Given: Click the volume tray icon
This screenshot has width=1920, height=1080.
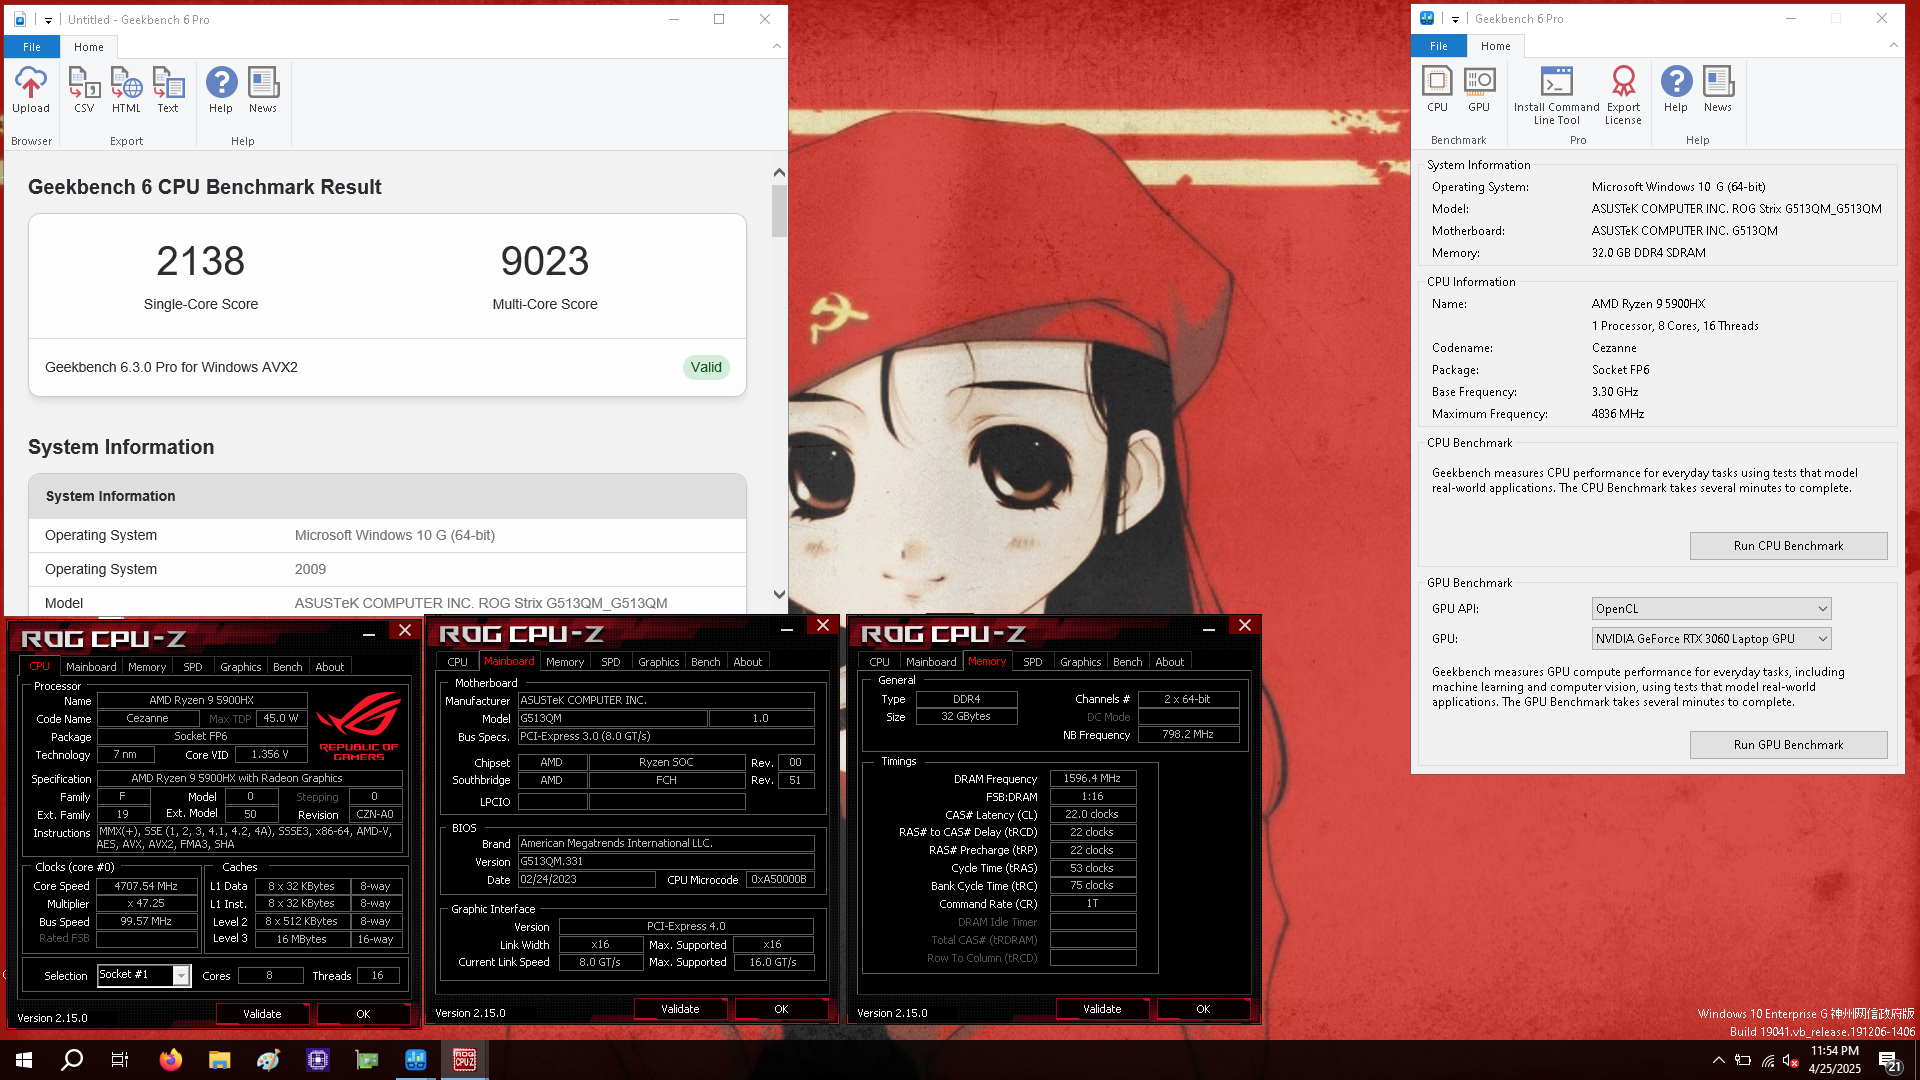Looking at the screenshot, I should click(x=1790, y=1060).
